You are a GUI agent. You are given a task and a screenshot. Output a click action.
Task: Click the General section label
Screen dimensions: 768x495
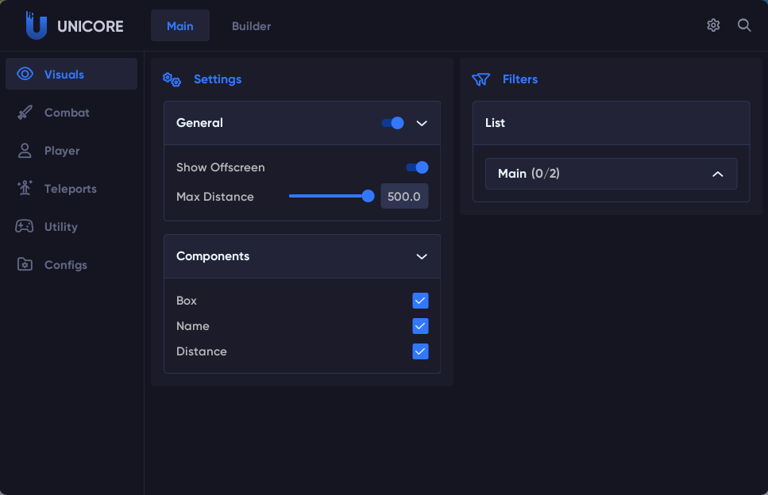coord(199,123)
